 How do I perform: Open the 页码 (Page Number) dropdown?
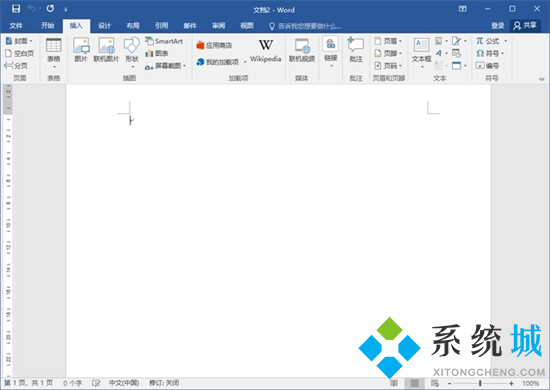coord(388,66)
